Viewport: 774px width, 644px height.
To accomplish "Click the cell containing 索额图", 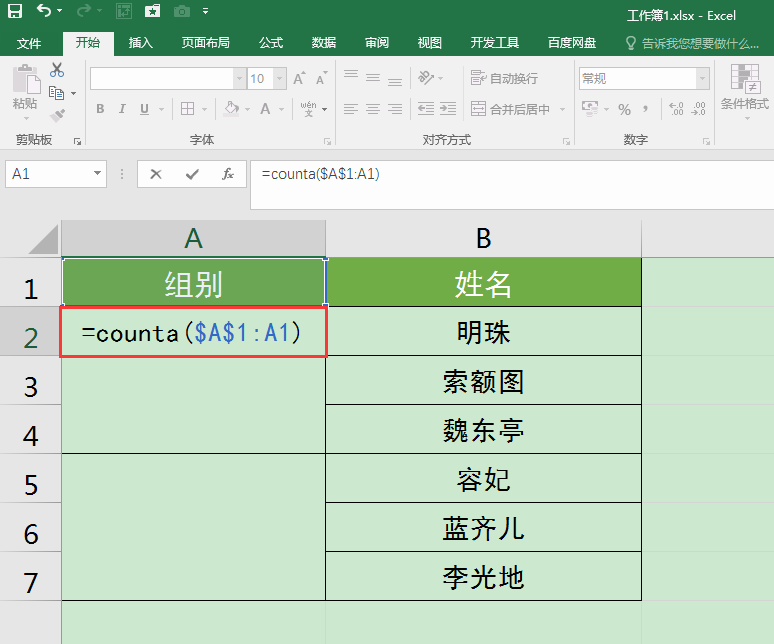I will (483, 380).
